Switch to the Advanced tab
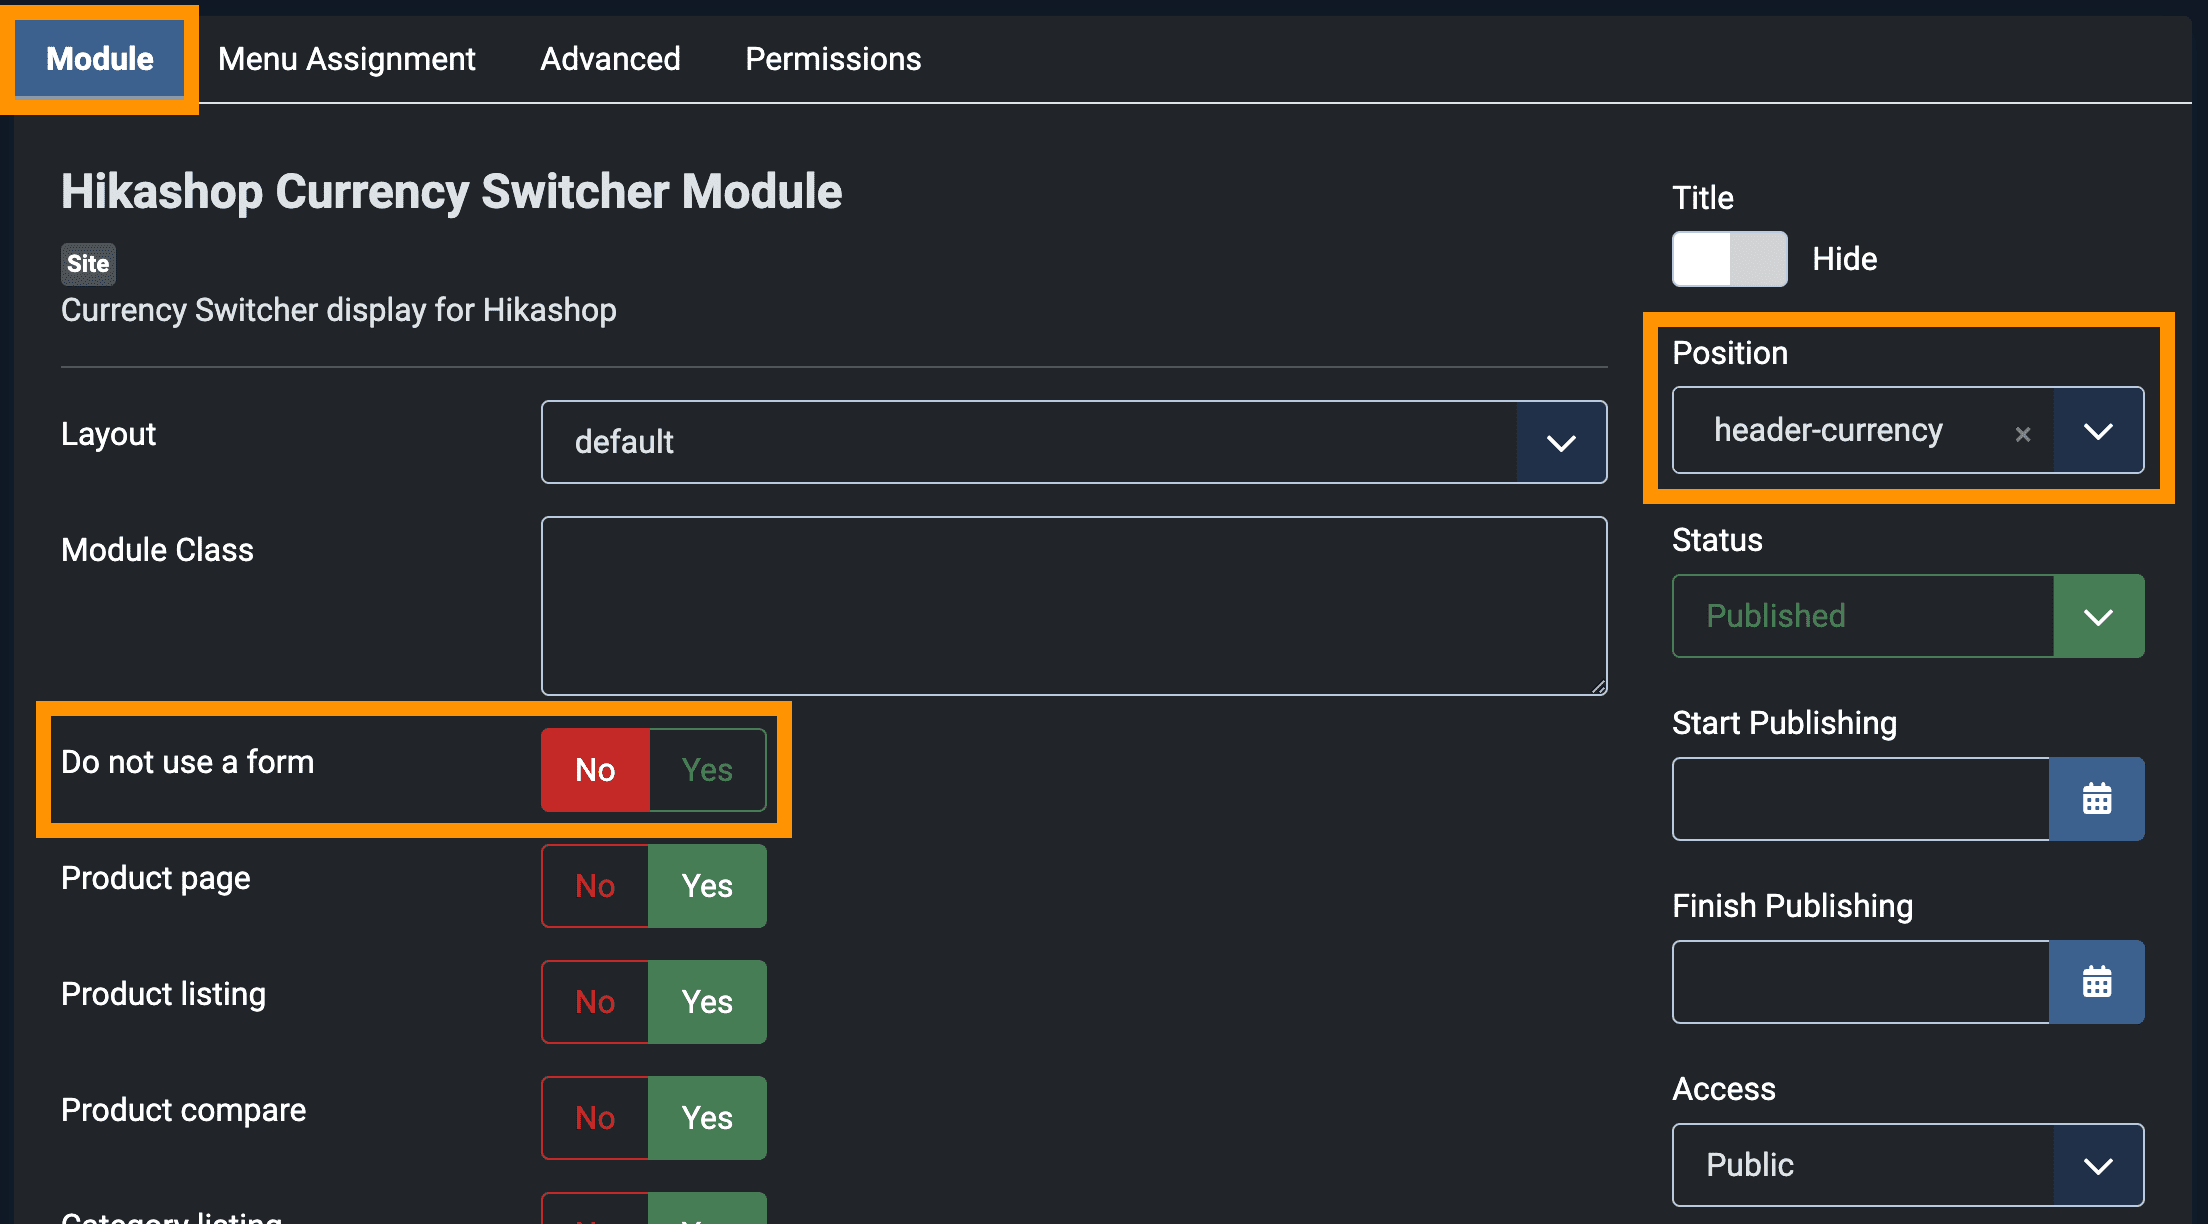Screen dimensions: 2208x1224 610,59
